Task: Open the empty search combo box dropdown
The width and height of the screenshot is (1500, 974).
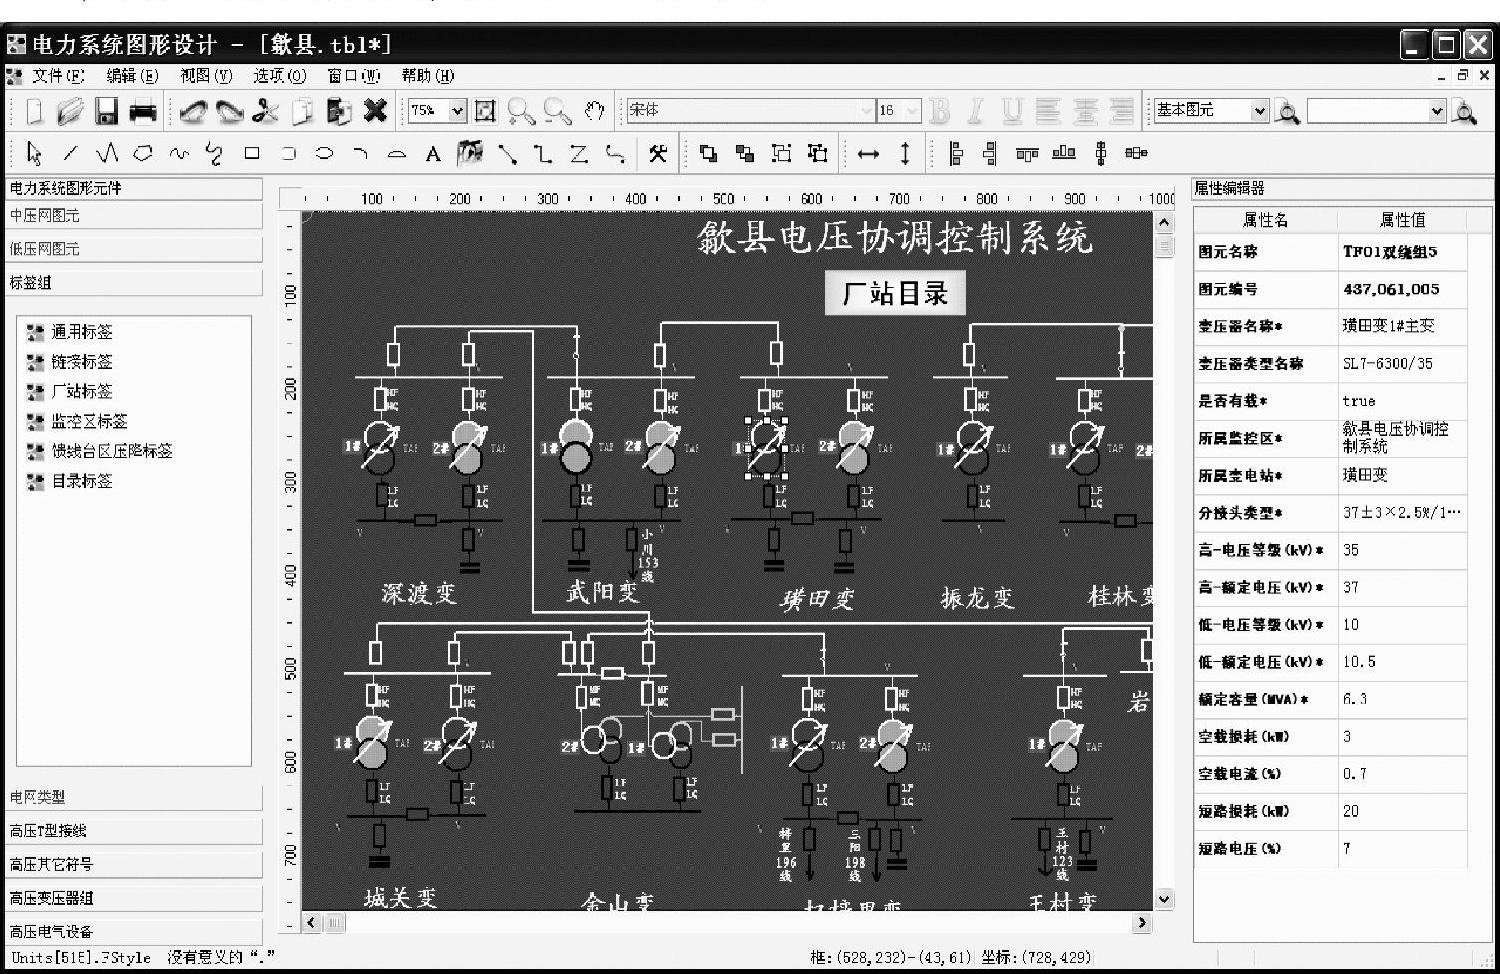Action: coord(1438,111)
